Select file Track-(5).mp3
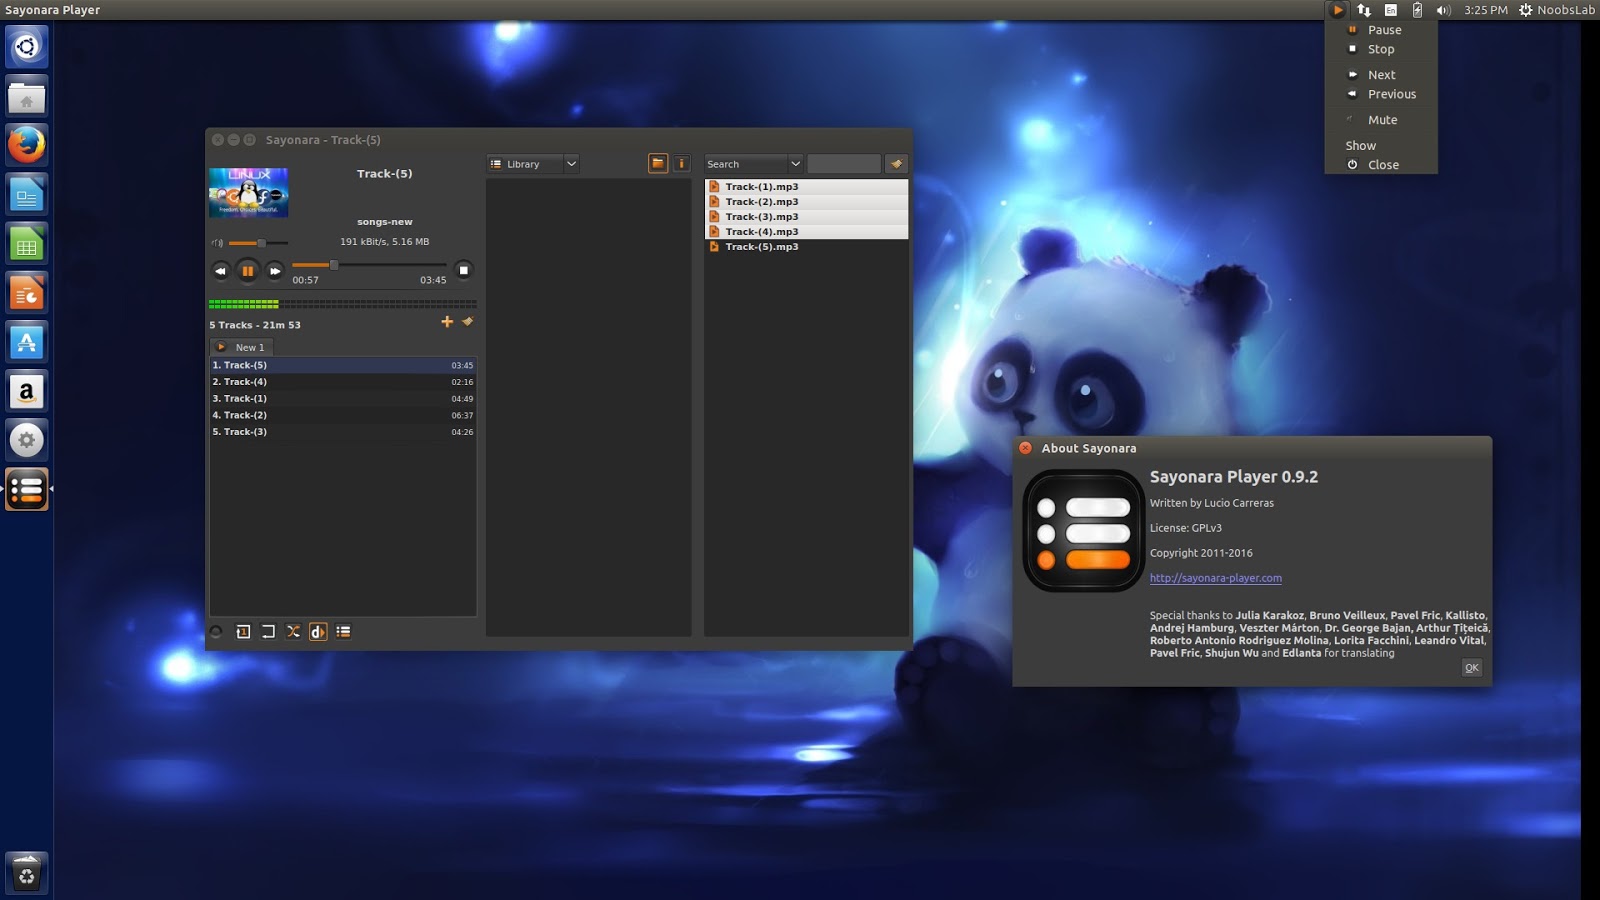 [x=807, y=247]
